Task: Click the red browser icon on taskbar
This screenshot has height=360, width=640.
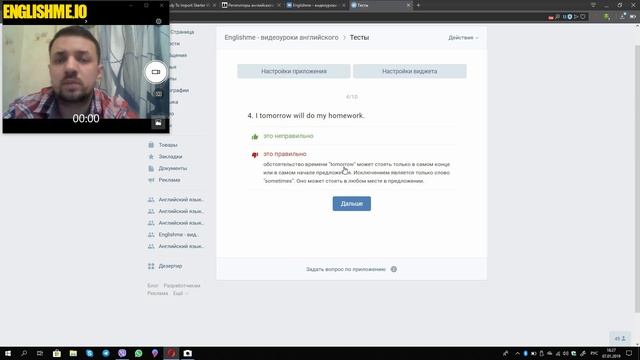Action: tap(171, 353)
